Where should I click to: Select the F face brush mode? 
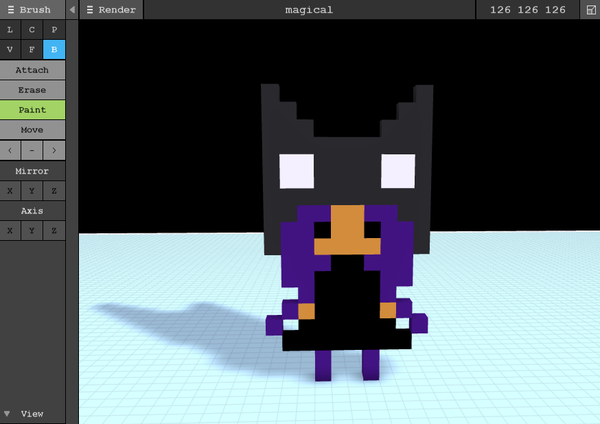pyautogui.click(x=32, y=49)
